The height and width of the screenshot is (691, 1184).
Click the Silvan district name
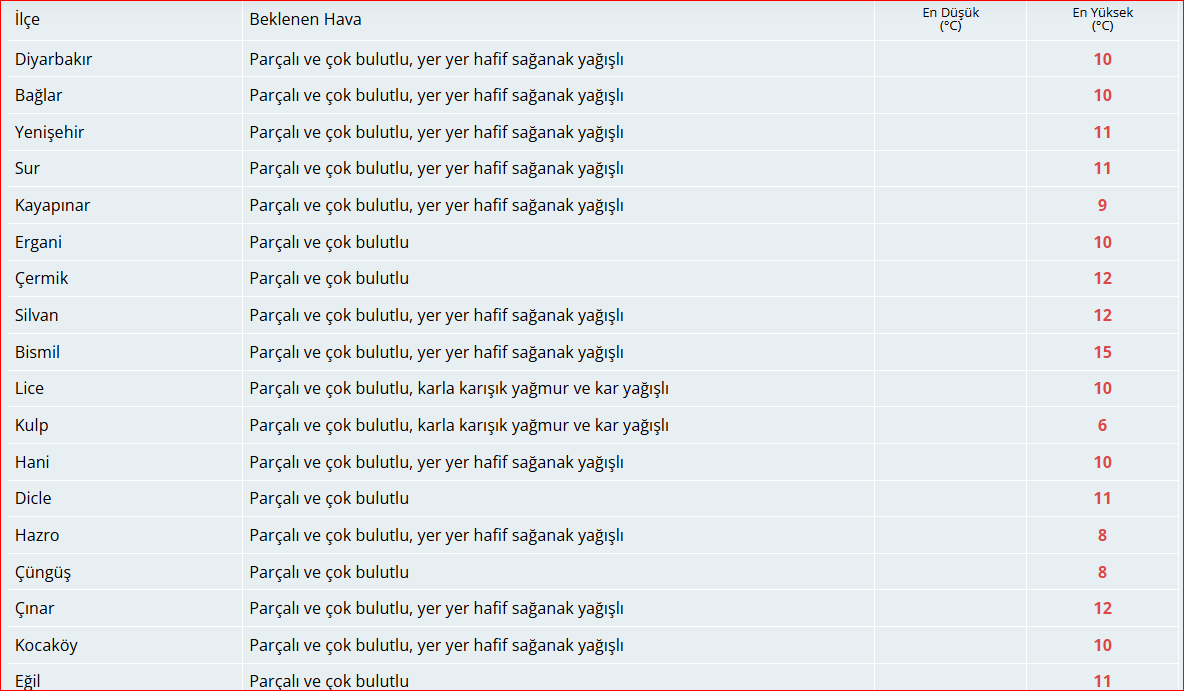coord(36,315)
